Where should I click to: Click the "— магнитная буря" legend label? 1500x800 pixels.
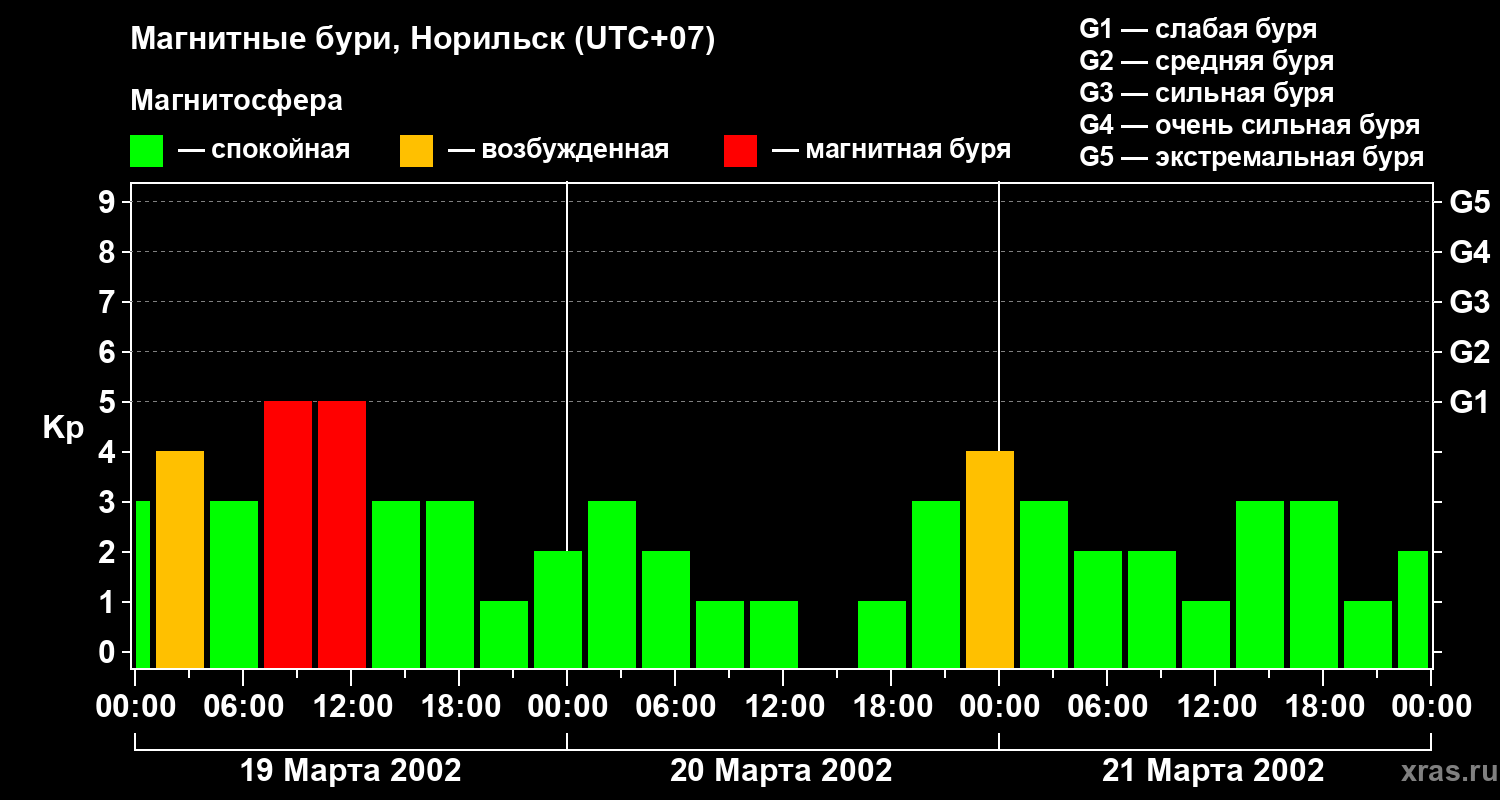(x=892, y=150)
